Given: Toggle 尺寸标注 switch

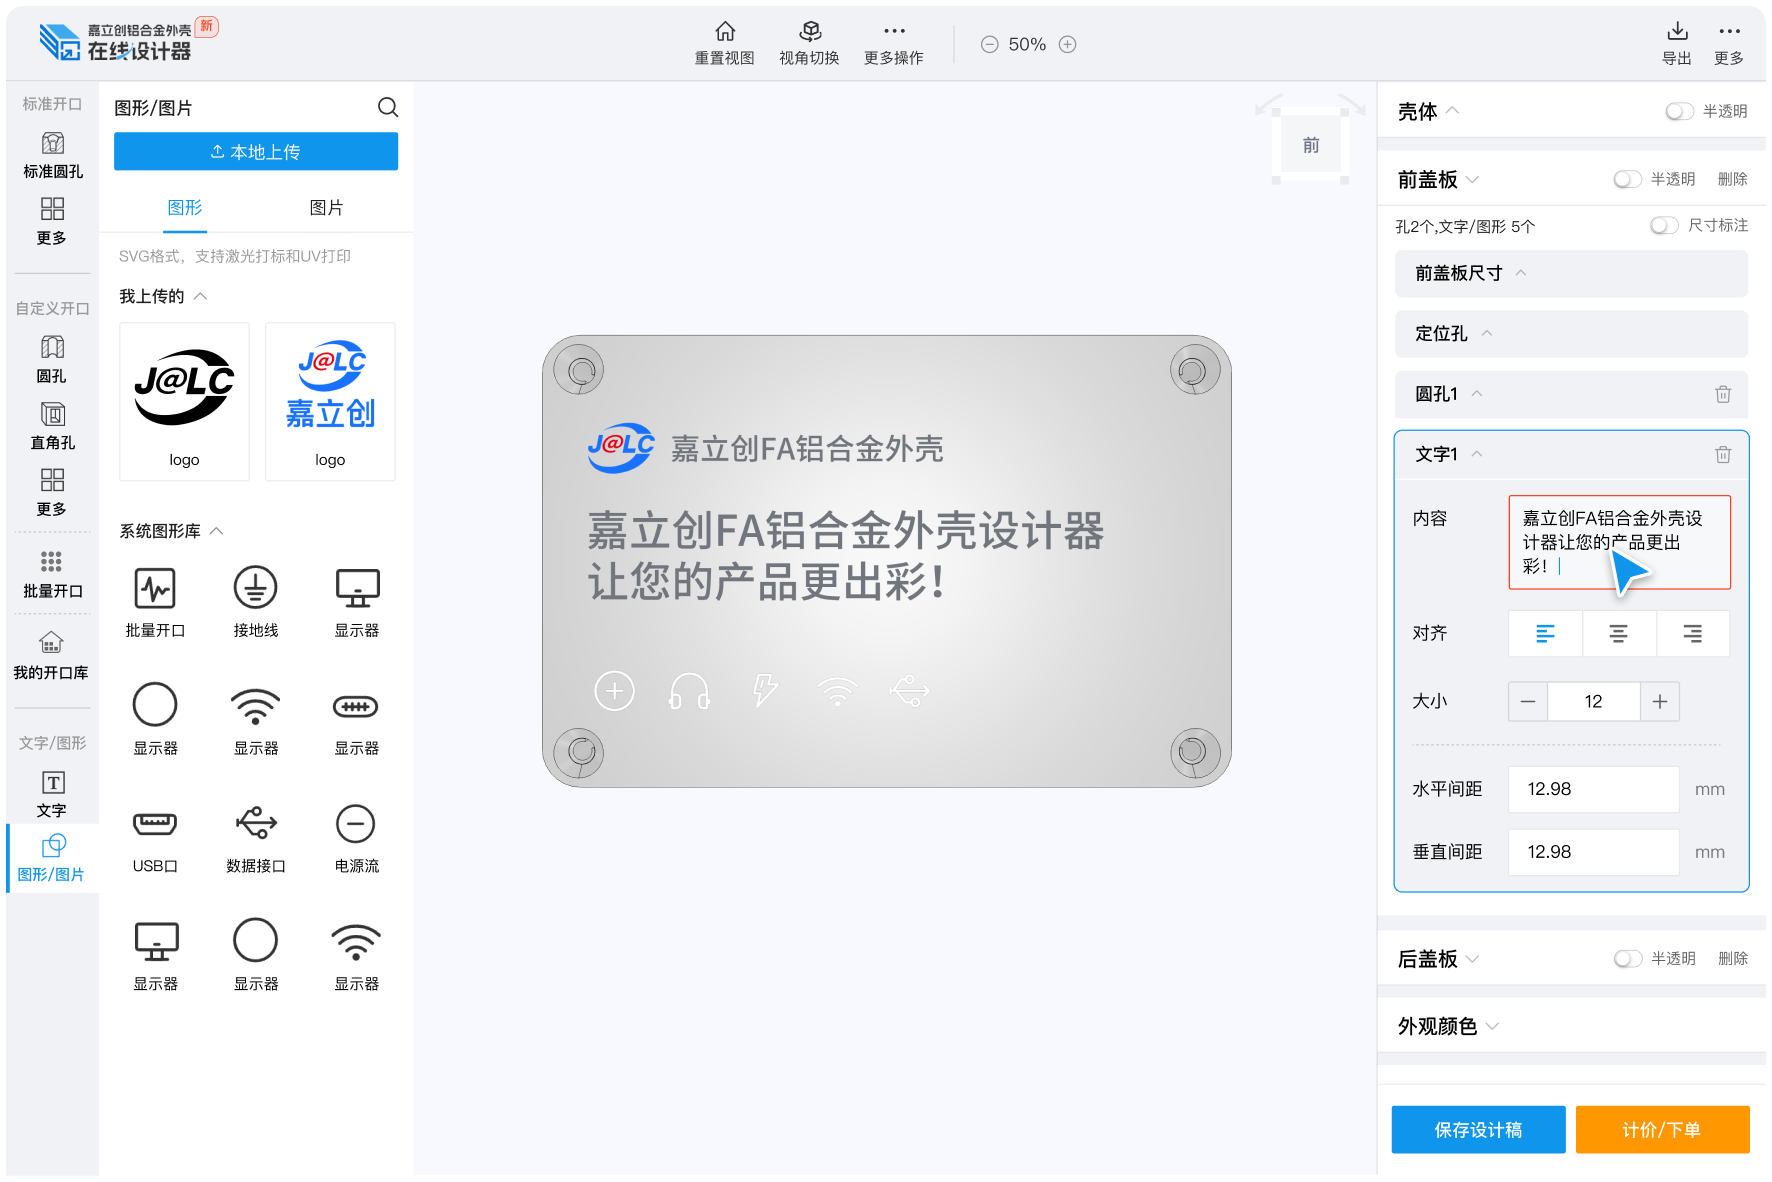Looking at the screenshot, I should (1665, 225).
